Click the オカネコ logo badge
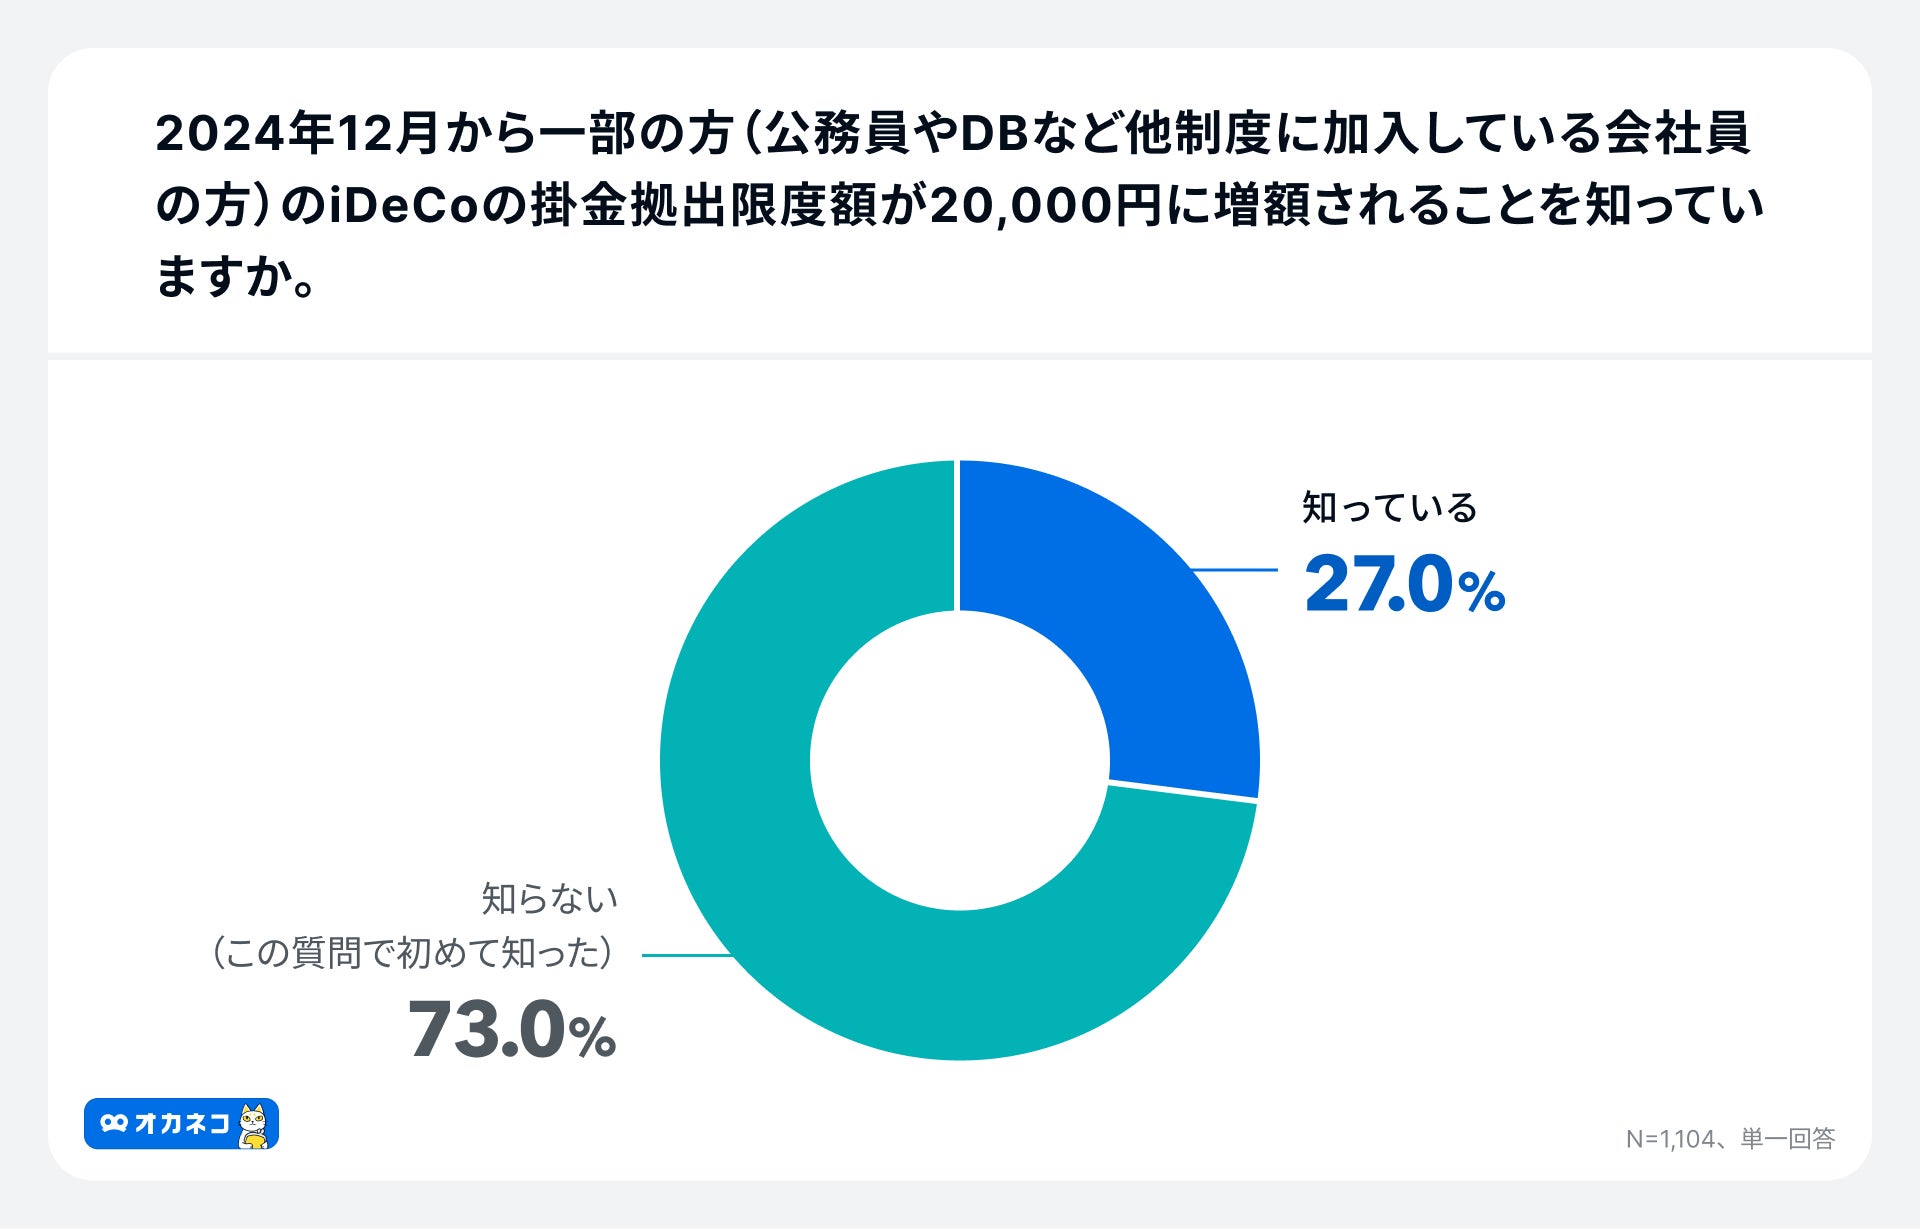Image resolution: width=1920 pixels, height=1229 pixels. pos(181,1123)
